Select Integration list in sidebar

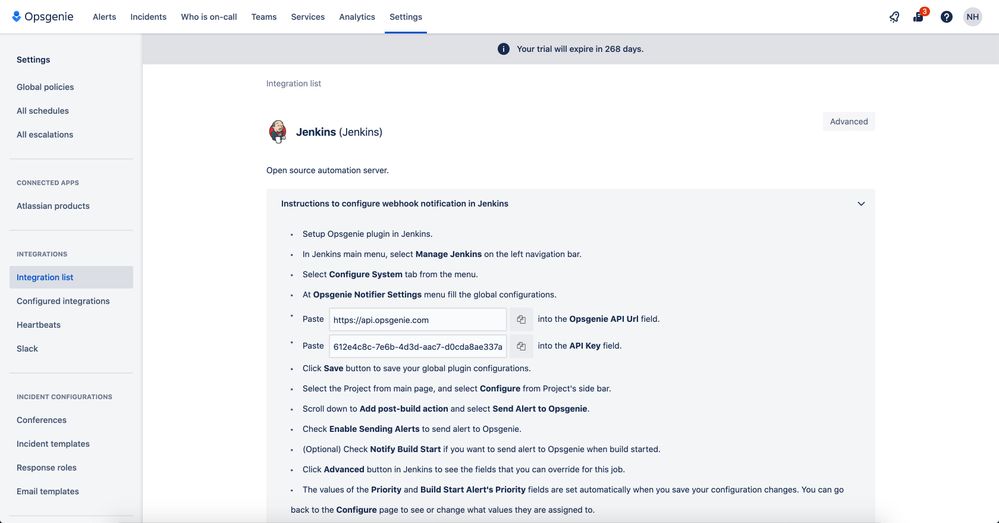pyautogui.click(x=71, y=277)
